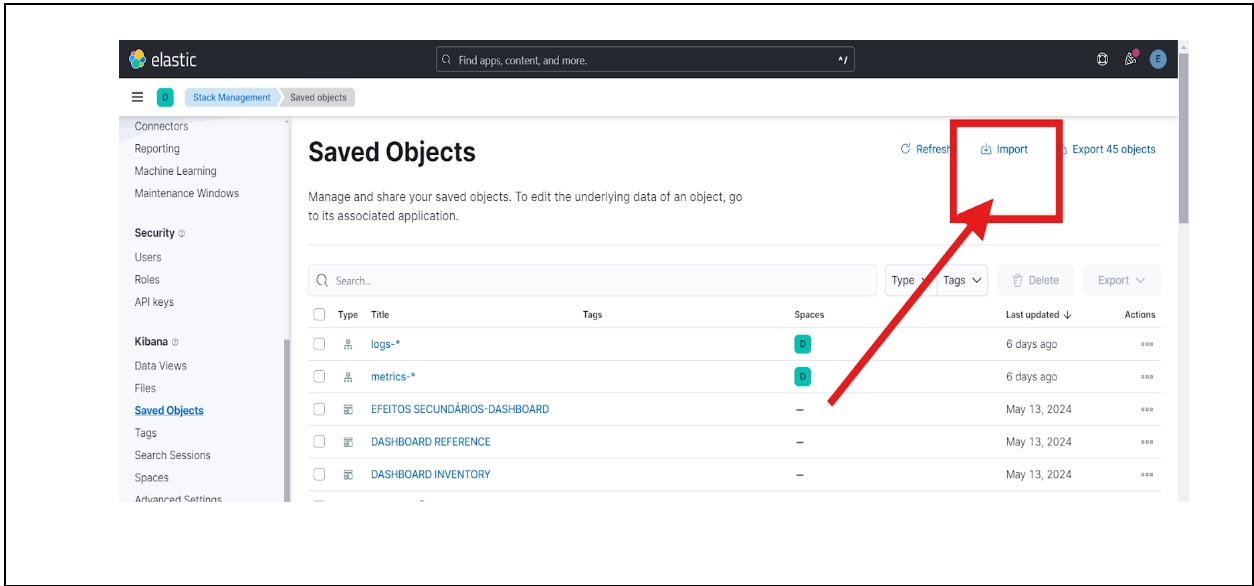This screenshot has width=1254, height=586.
Task: Toggle the select-all checkbox in table header
Action: click(319, 314)
